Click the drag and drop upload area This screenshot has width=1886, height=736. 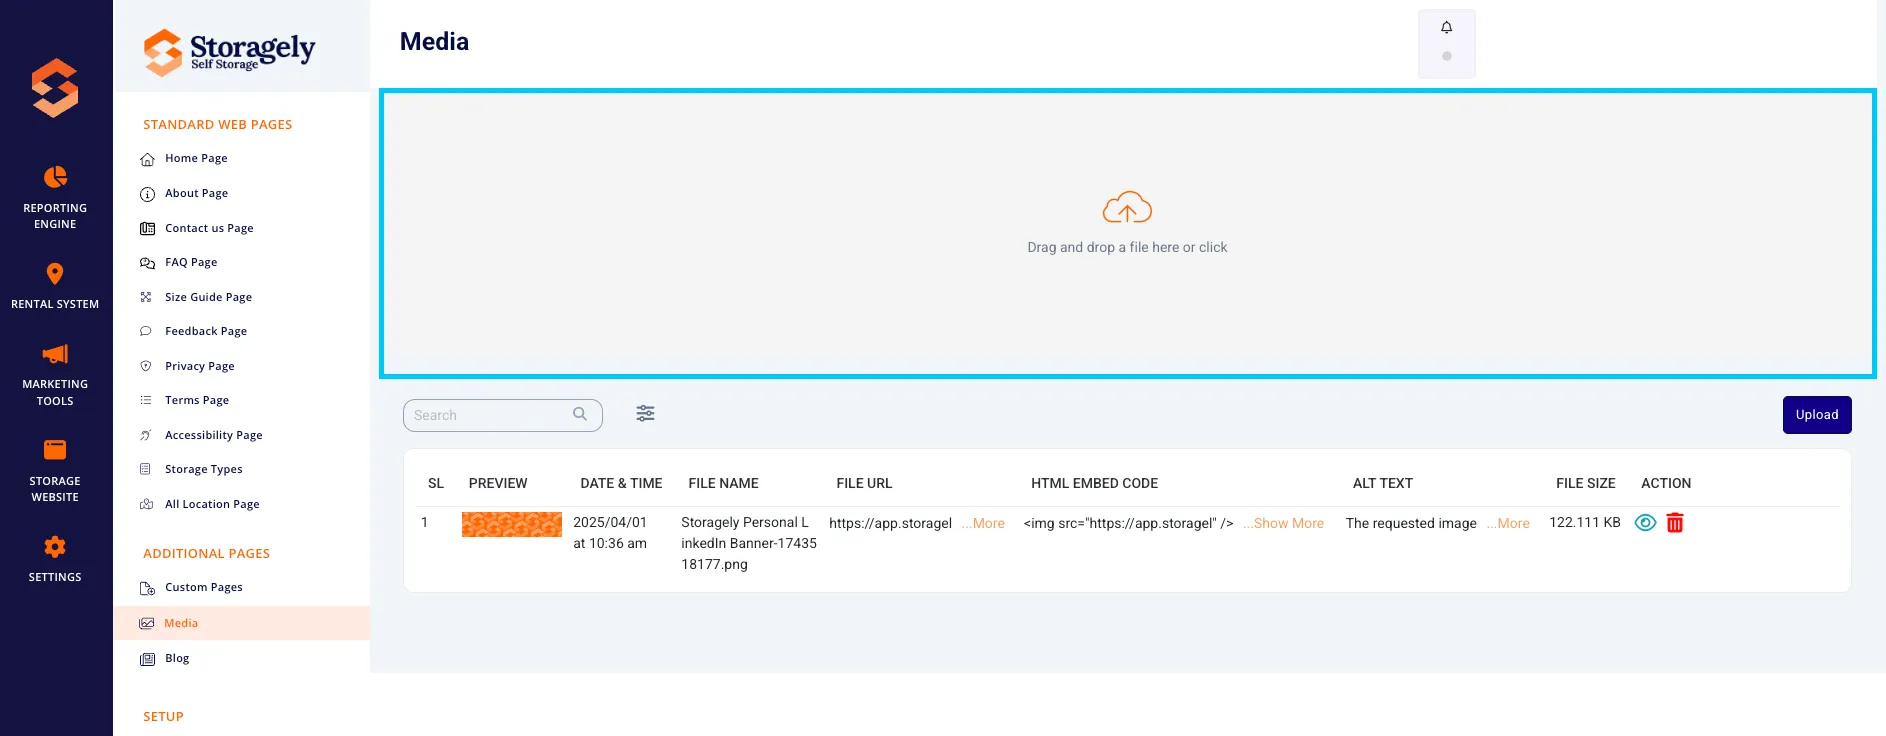(1127, 234)
